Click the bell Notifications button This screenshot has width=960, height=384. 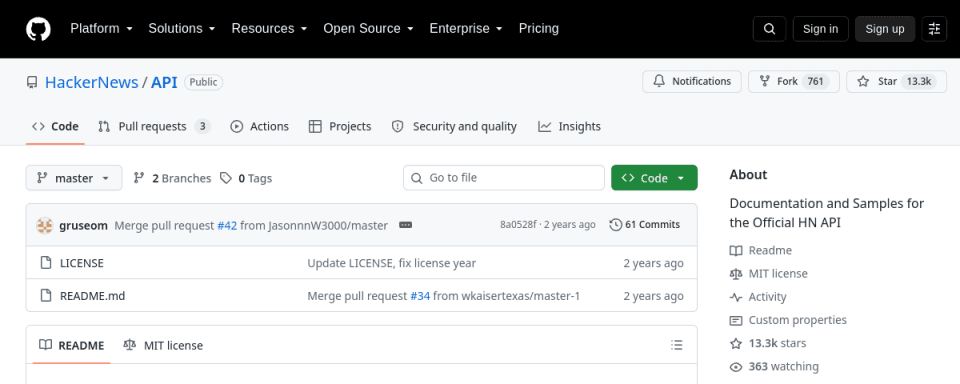click(692, 81)
